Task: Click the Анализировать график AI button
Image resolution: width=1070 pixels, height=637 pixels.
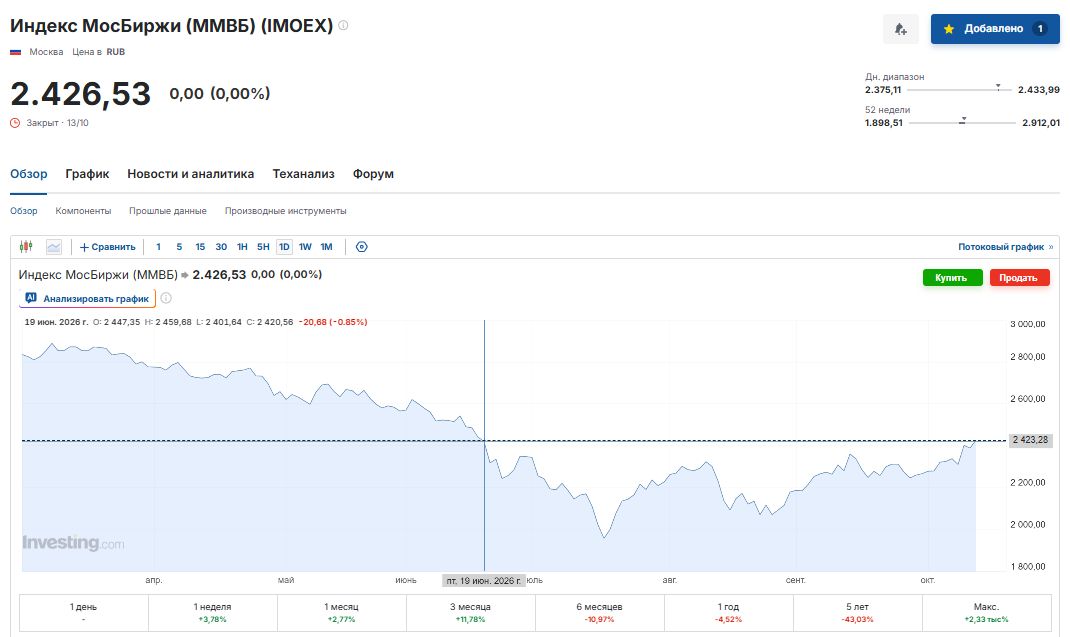Action: click(87, 298)
